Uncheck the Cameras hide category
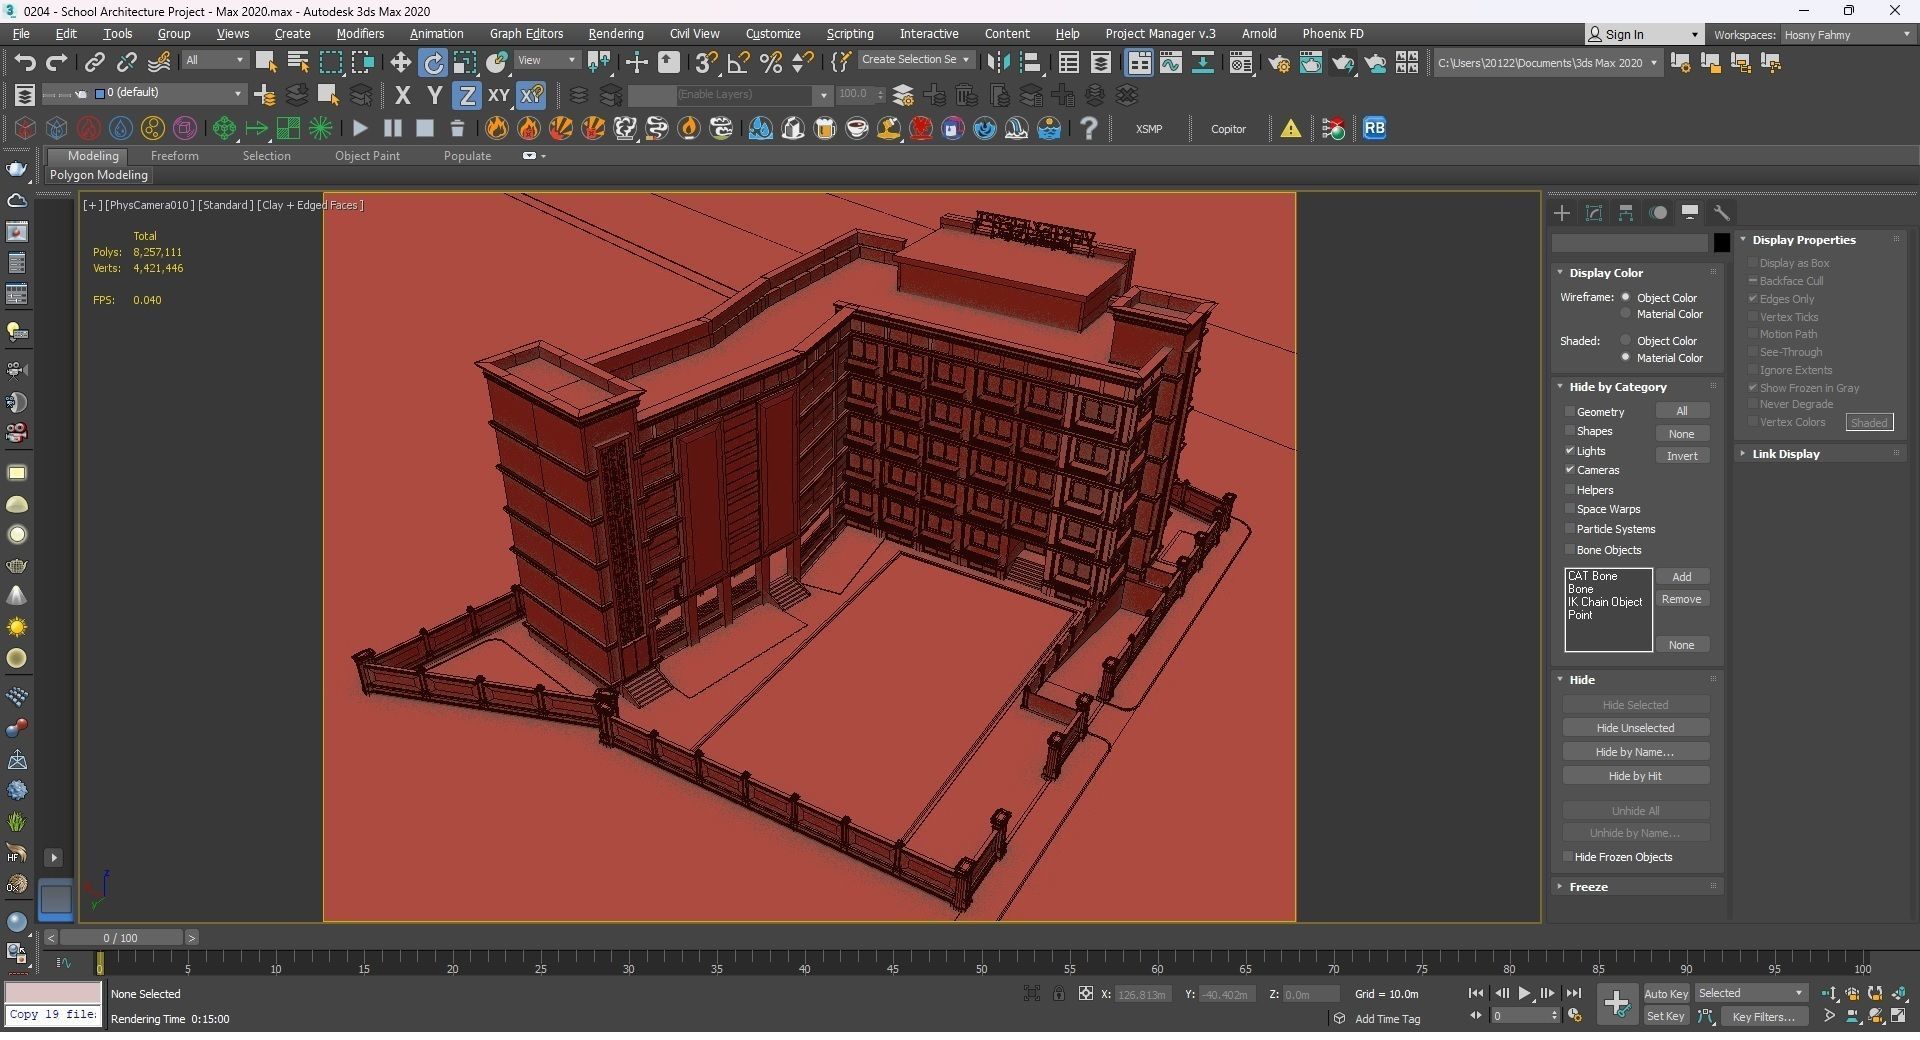 1570,470
